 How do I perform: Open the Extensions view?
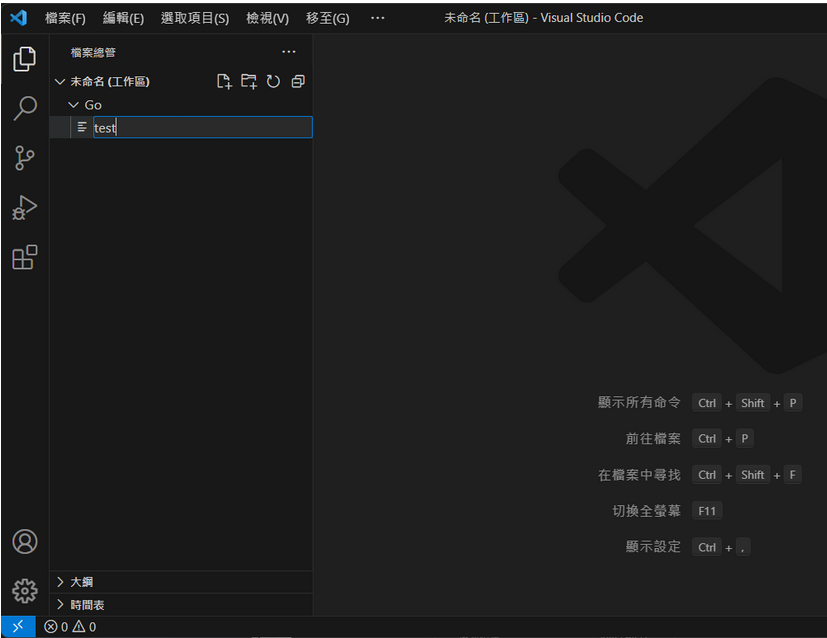[24, 257]
